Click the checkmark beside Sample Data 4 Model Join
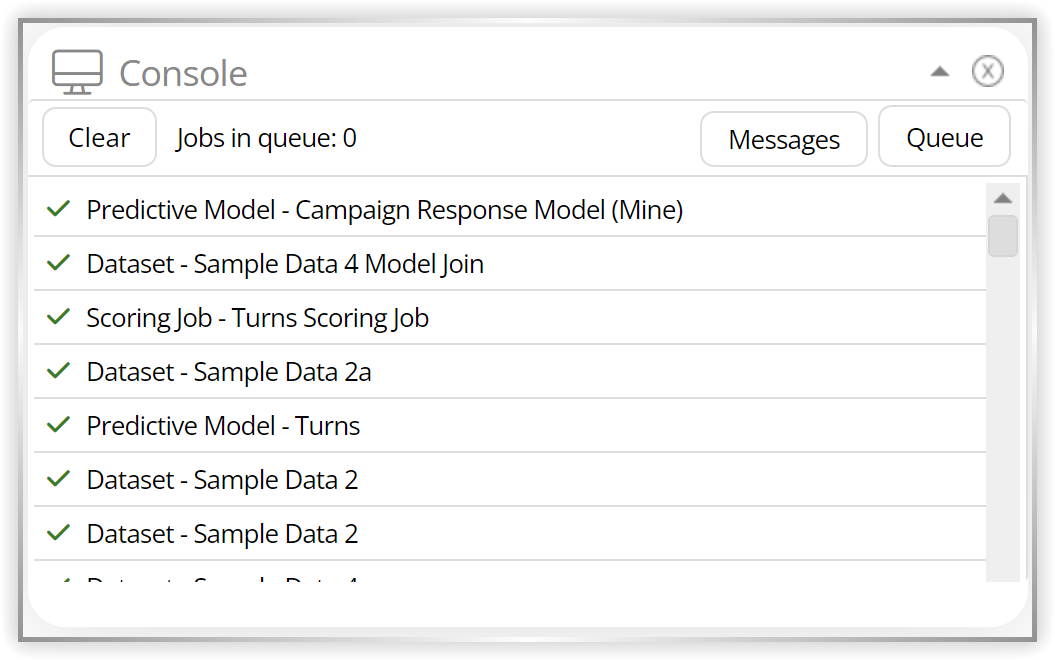Viewport: 1055px width, 660px height. (59, 263)
